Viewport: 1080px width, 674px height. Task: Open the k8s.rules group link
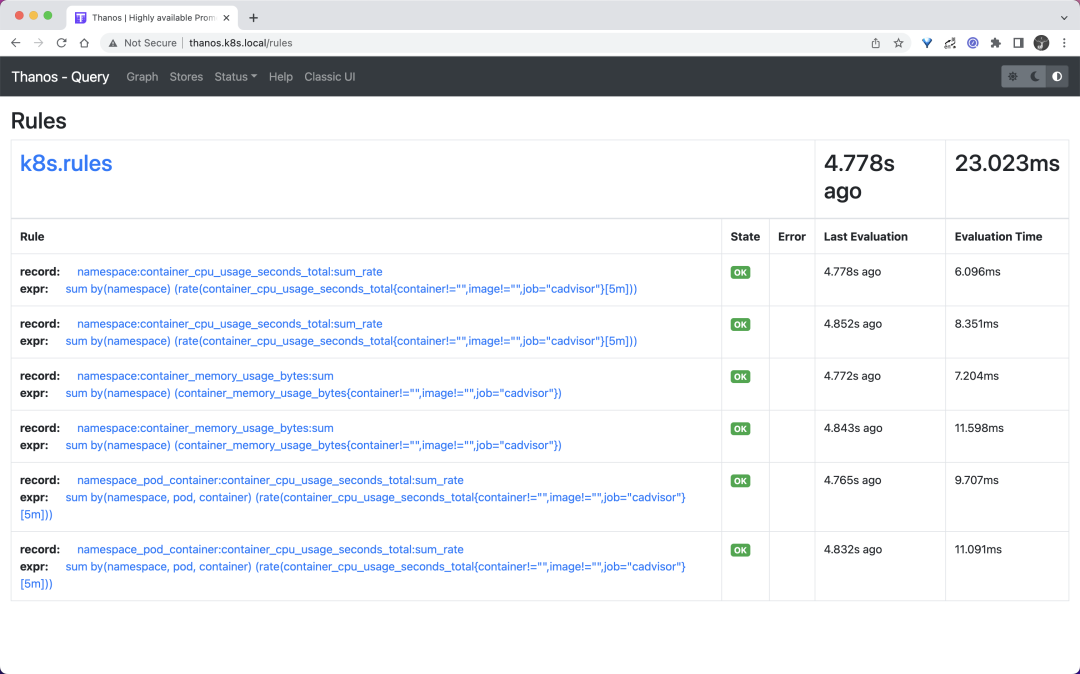pyautogui.click(x=66, y=164)
